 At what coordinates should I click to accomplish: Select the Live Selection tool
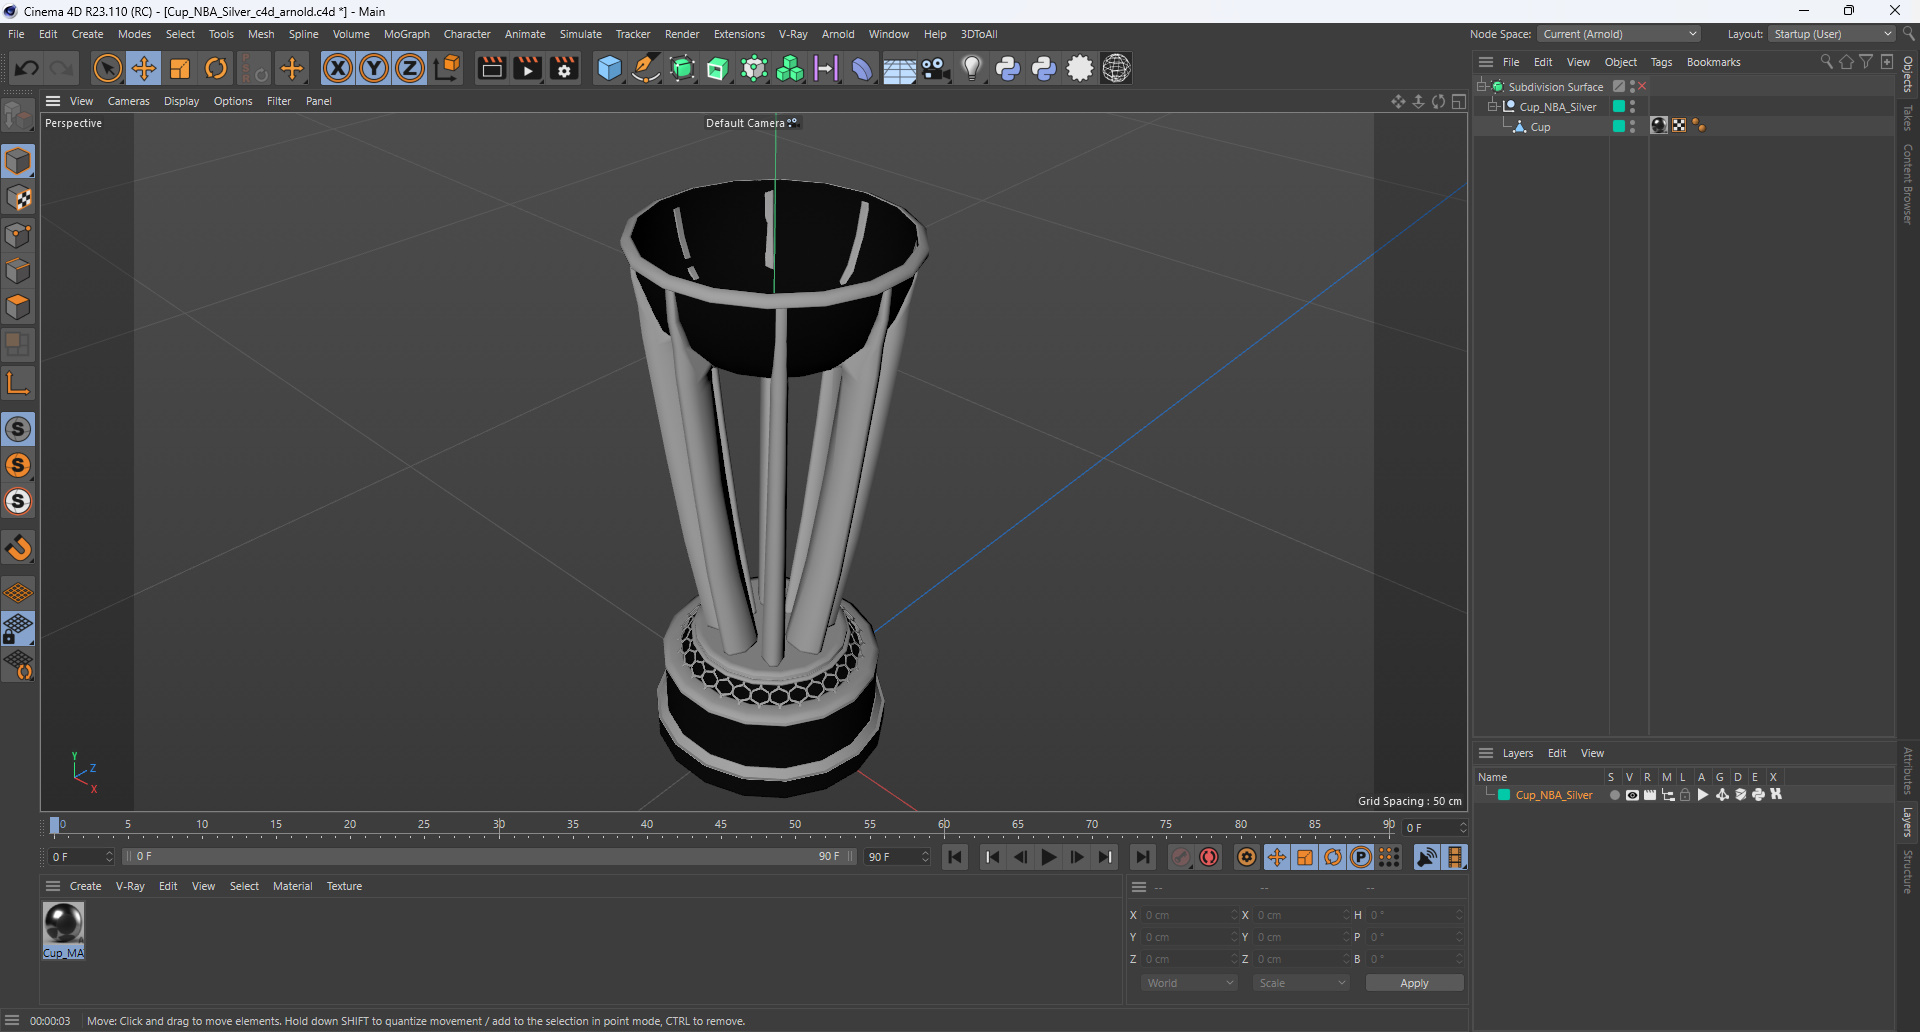(x=107, y=68)
